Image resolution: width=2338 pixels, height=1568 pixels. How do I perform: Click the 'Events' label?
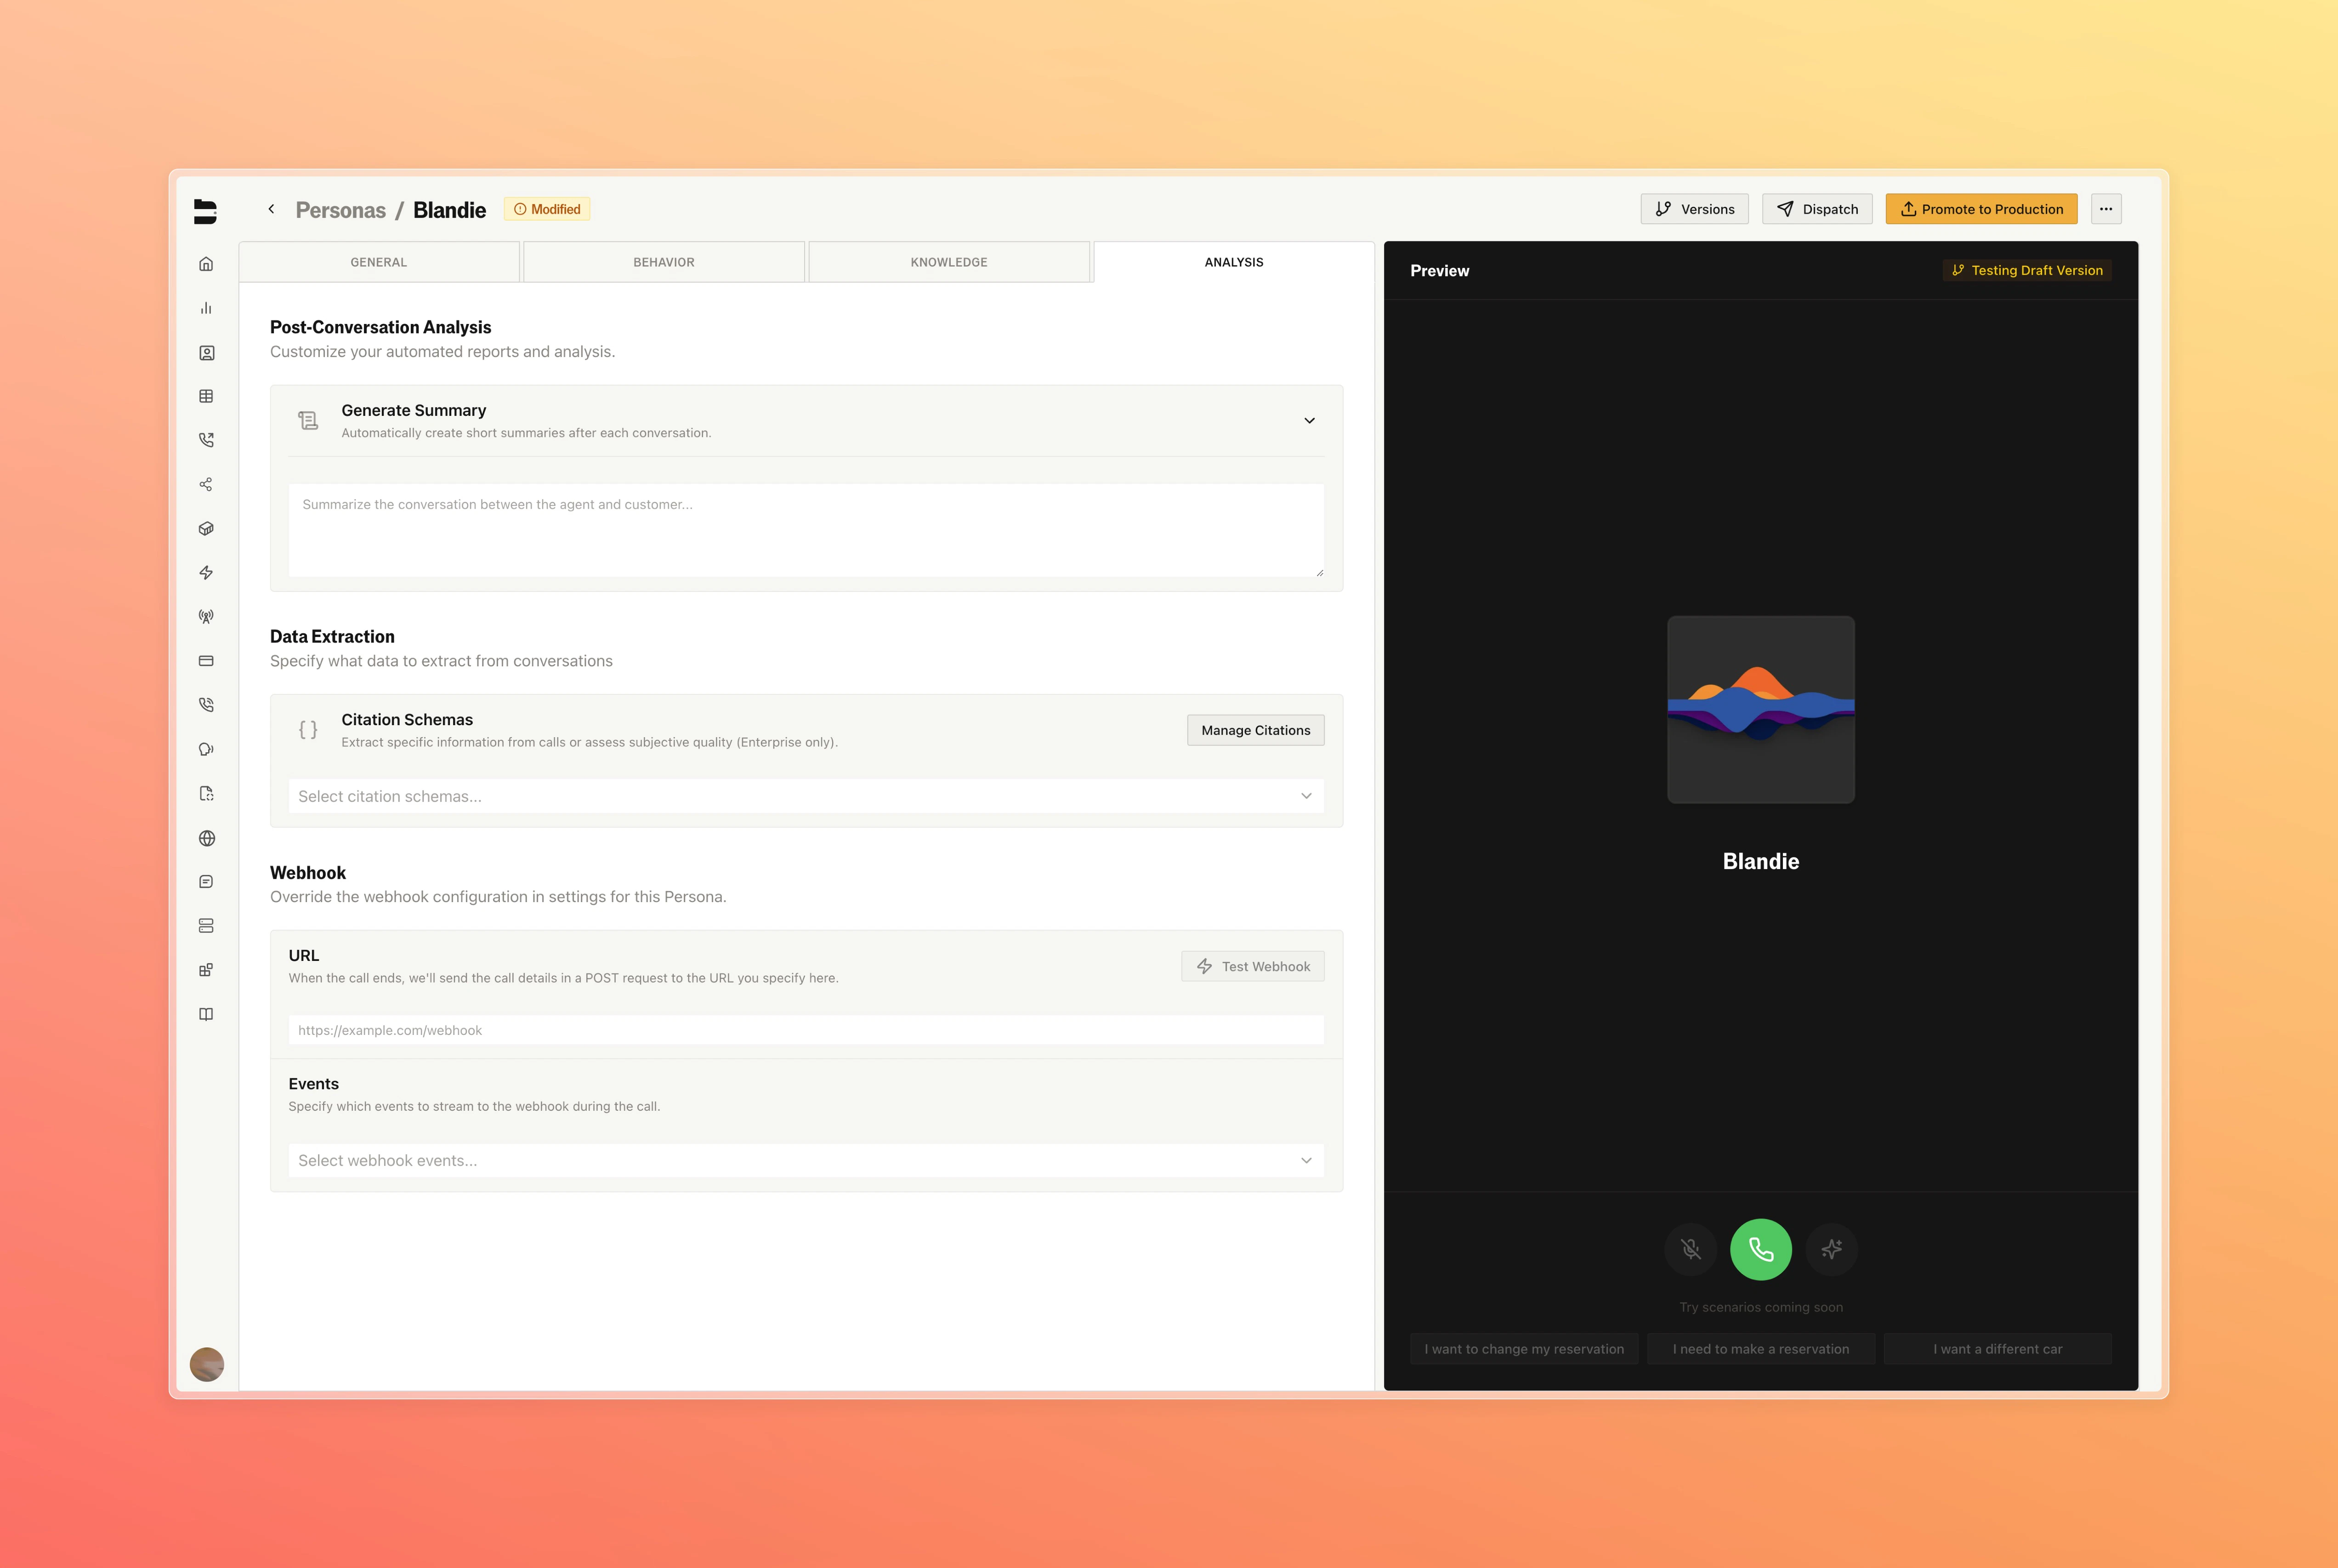314,1084
